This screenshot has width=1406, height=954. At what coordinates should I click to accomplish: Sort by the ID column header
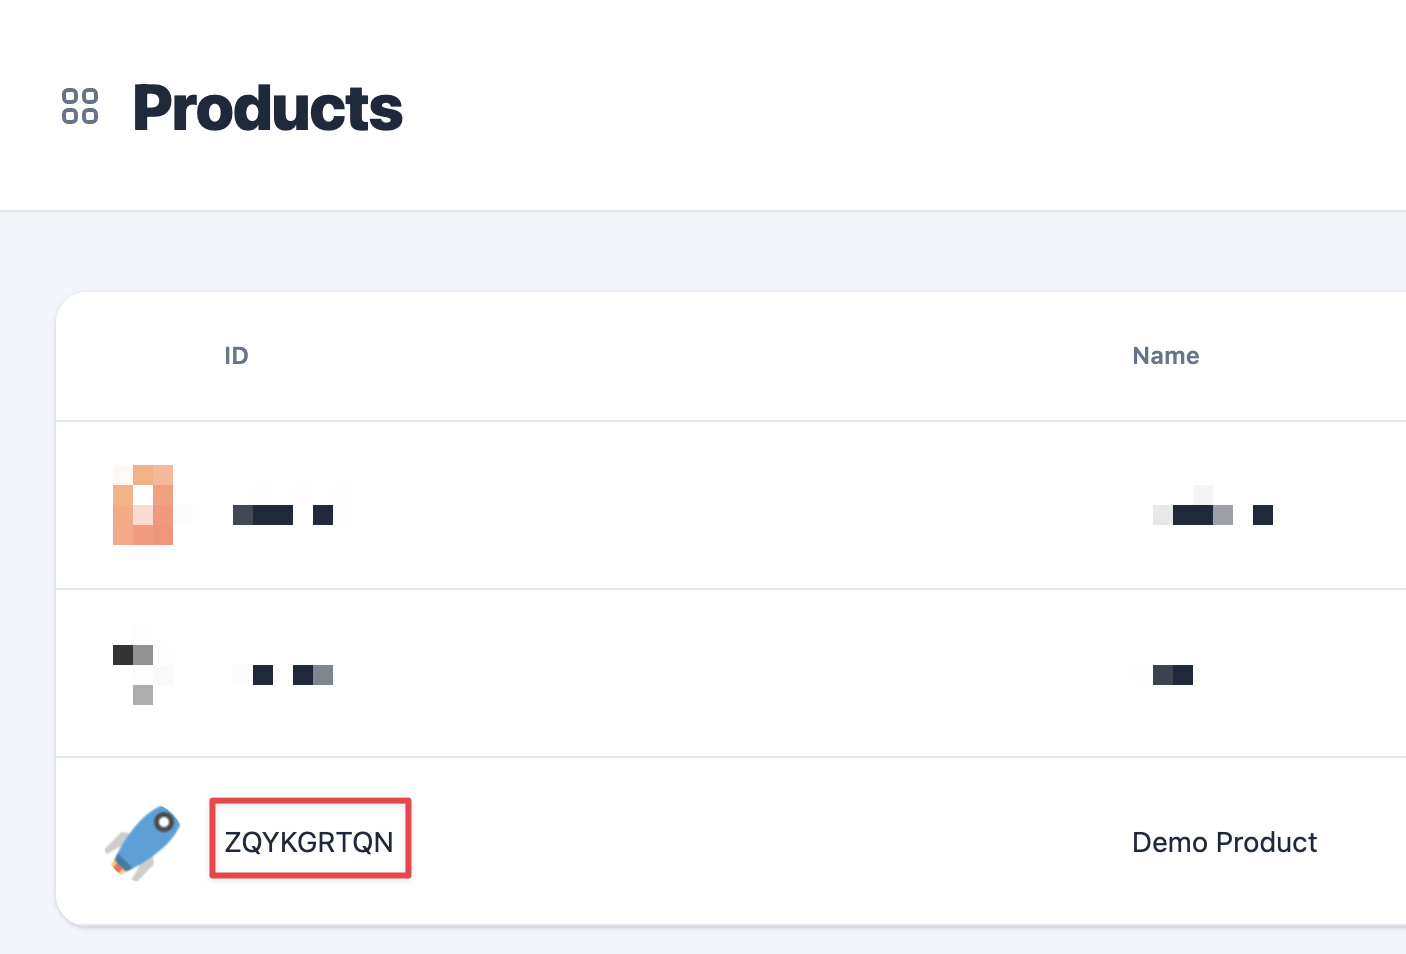coord(236,356)
